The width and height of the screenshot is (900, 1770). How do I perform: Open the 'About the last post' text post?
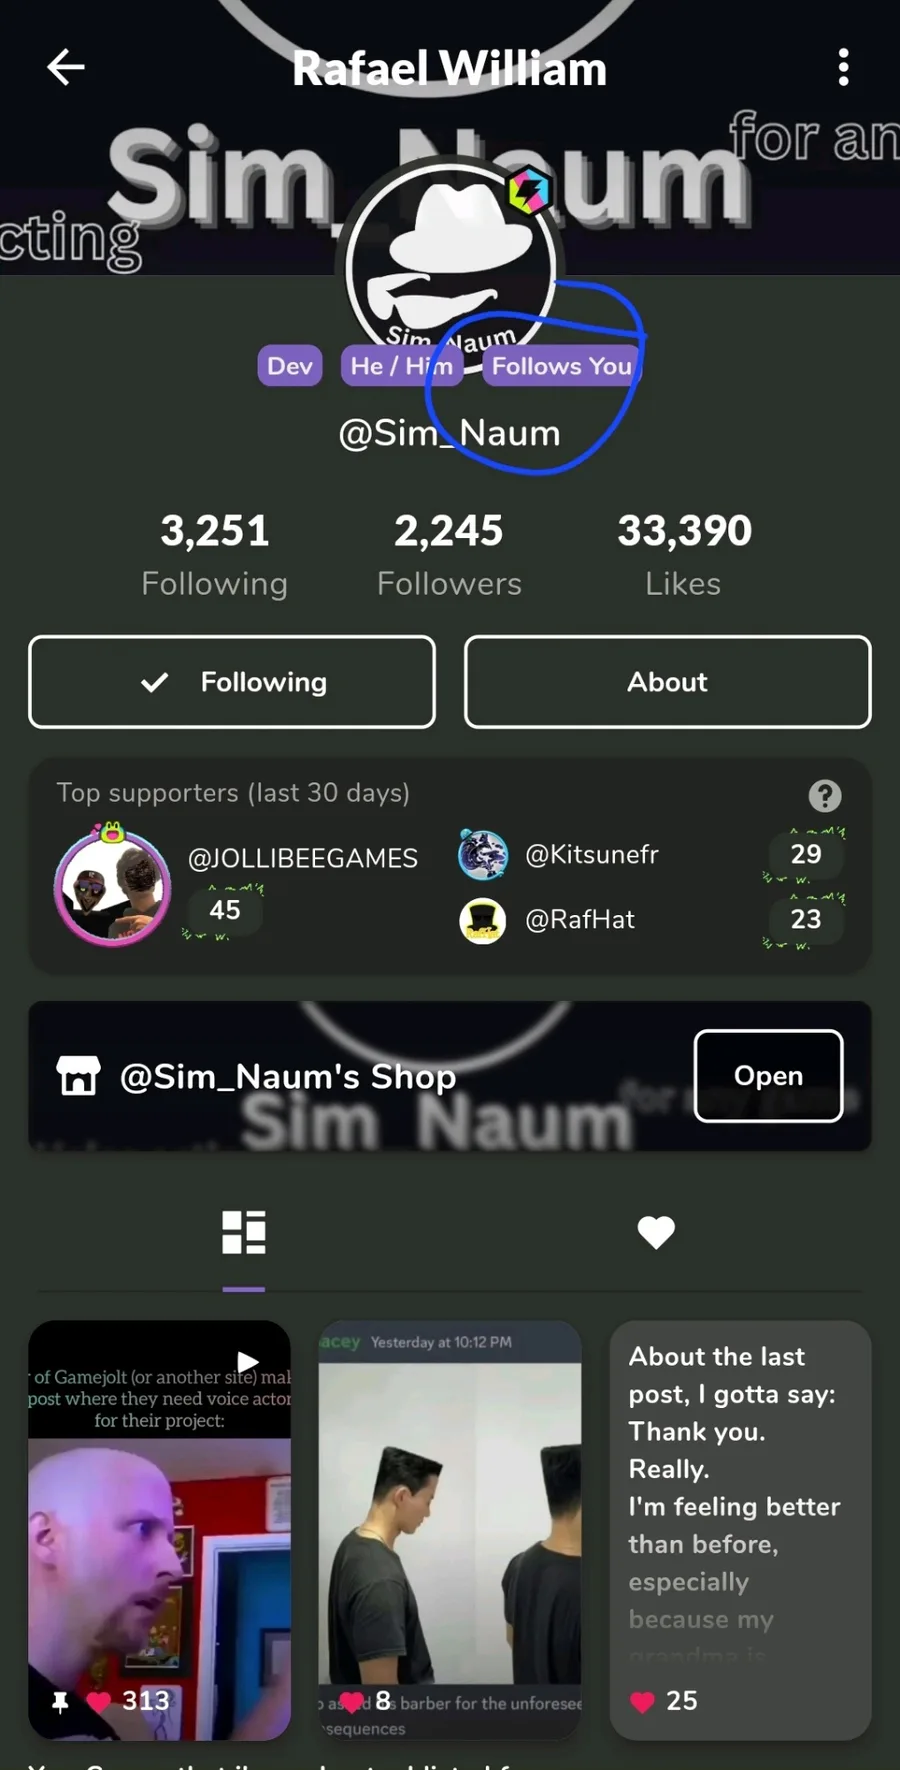[740, 1530]
